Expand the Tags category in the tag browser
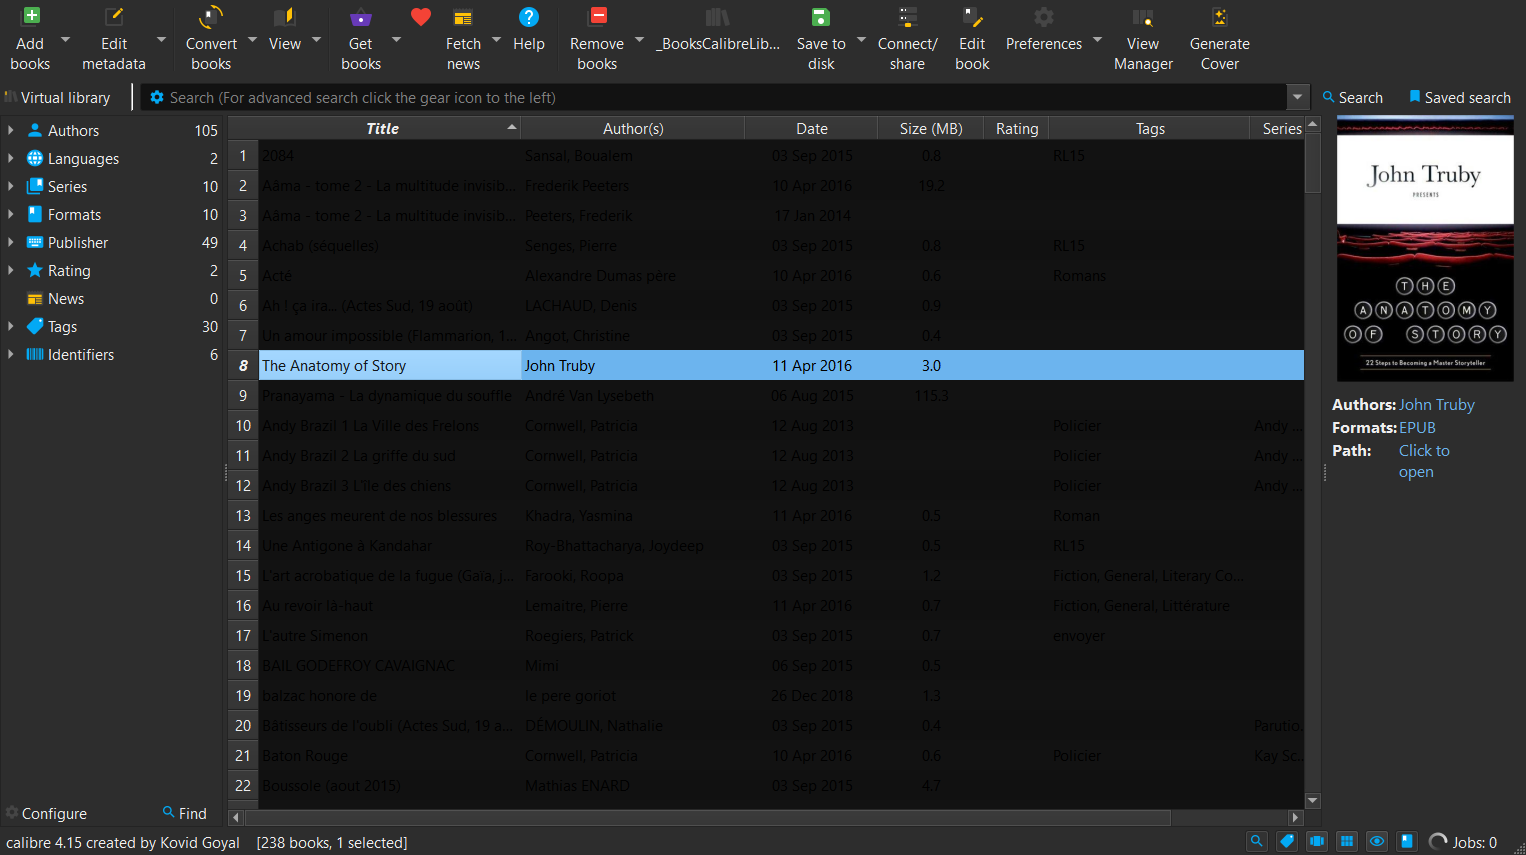The image size is (1526, 855). pos(11,326)
